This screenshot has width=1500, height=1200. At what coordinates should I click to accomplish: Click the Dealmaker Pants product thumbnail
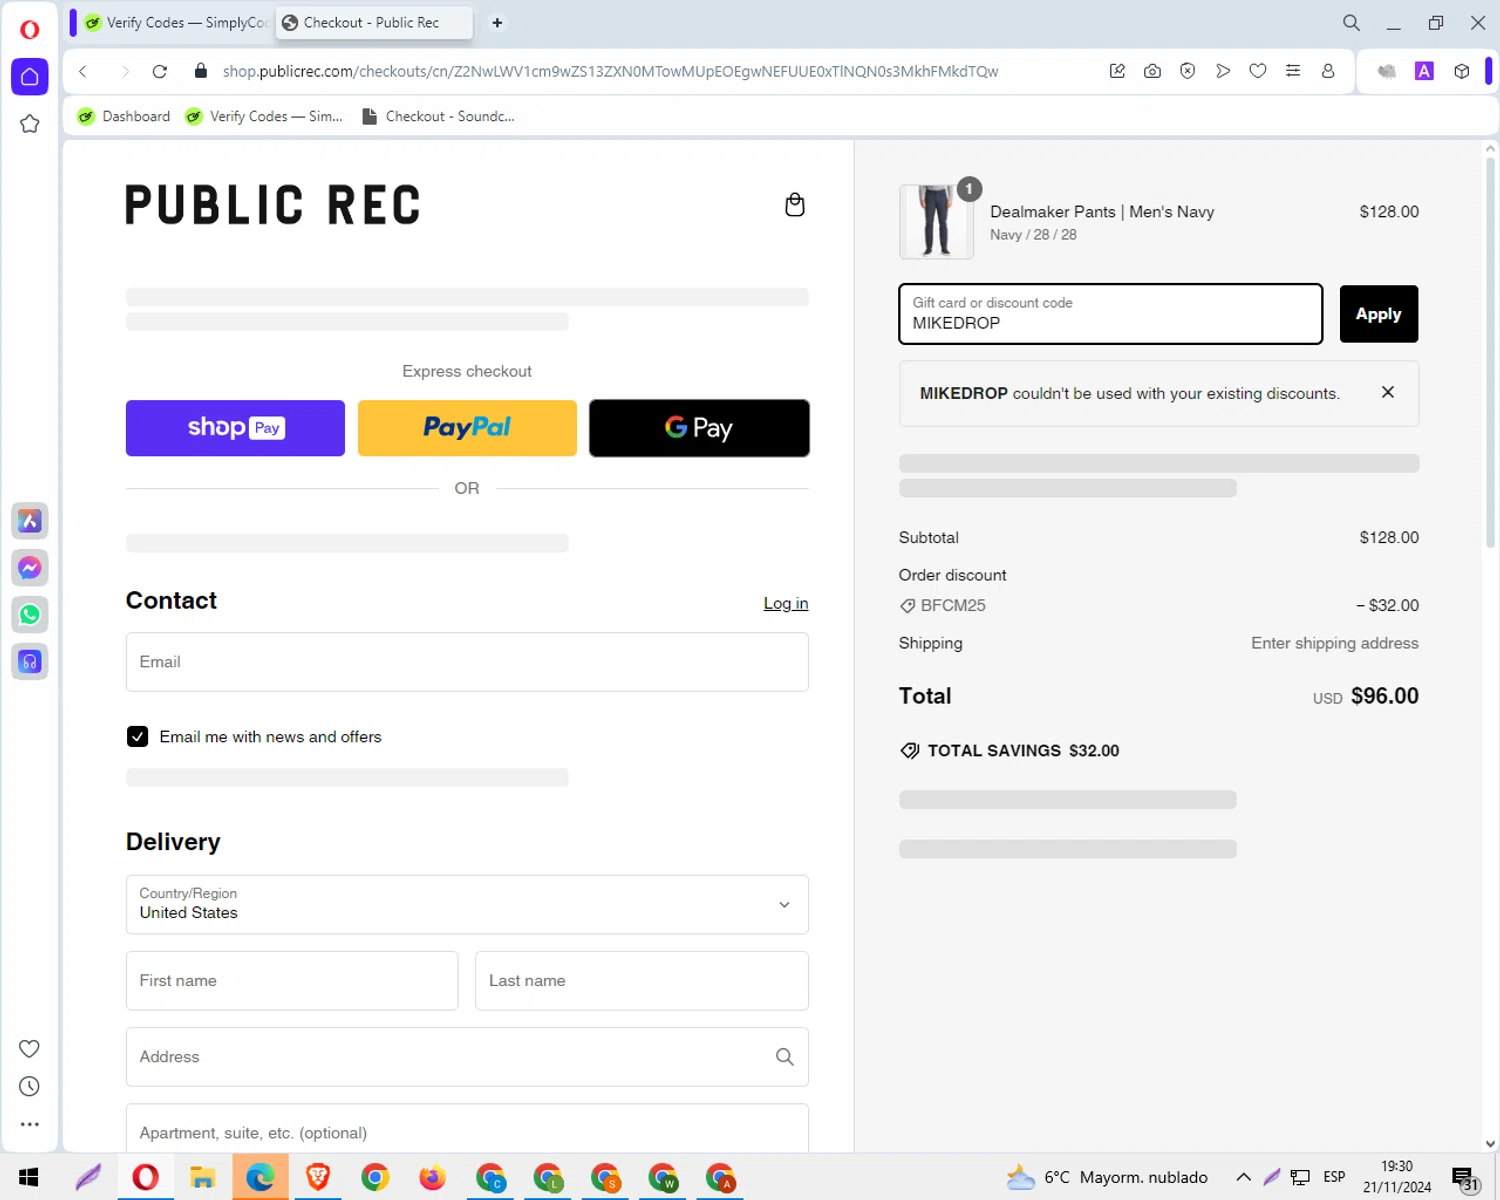pos(936,222)
